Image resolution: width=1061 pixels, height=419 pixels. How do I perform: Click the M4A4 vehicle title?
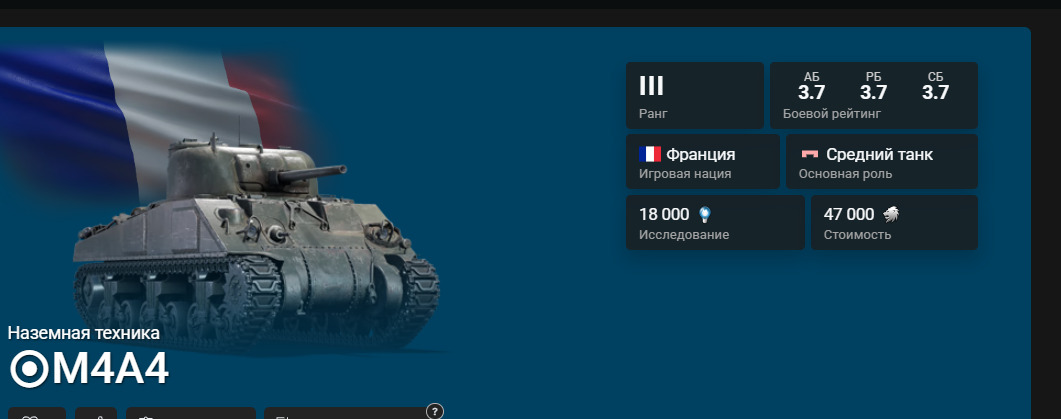[110, 370]
